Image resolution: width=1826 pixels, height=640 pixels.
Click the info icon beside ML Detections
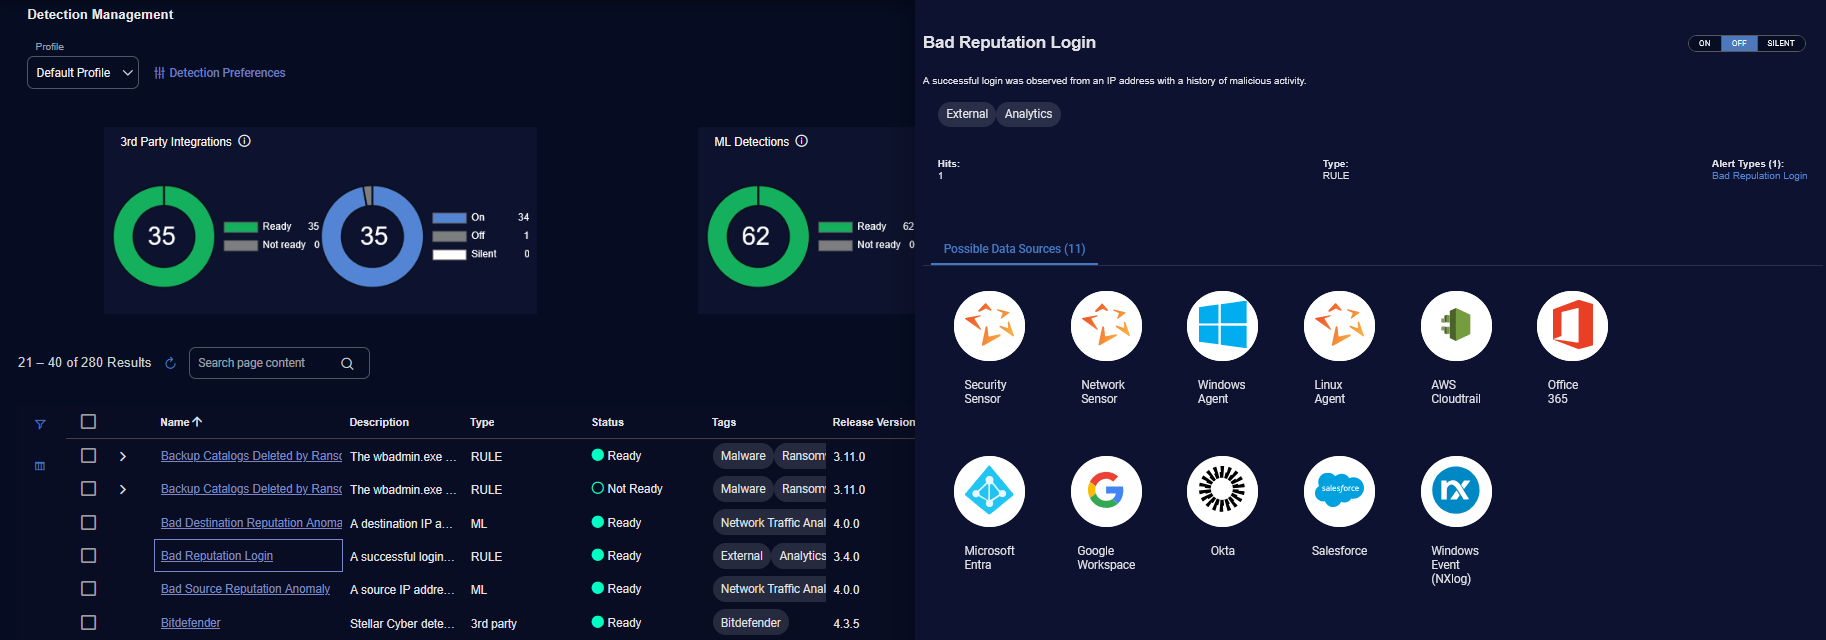[801, 141]
